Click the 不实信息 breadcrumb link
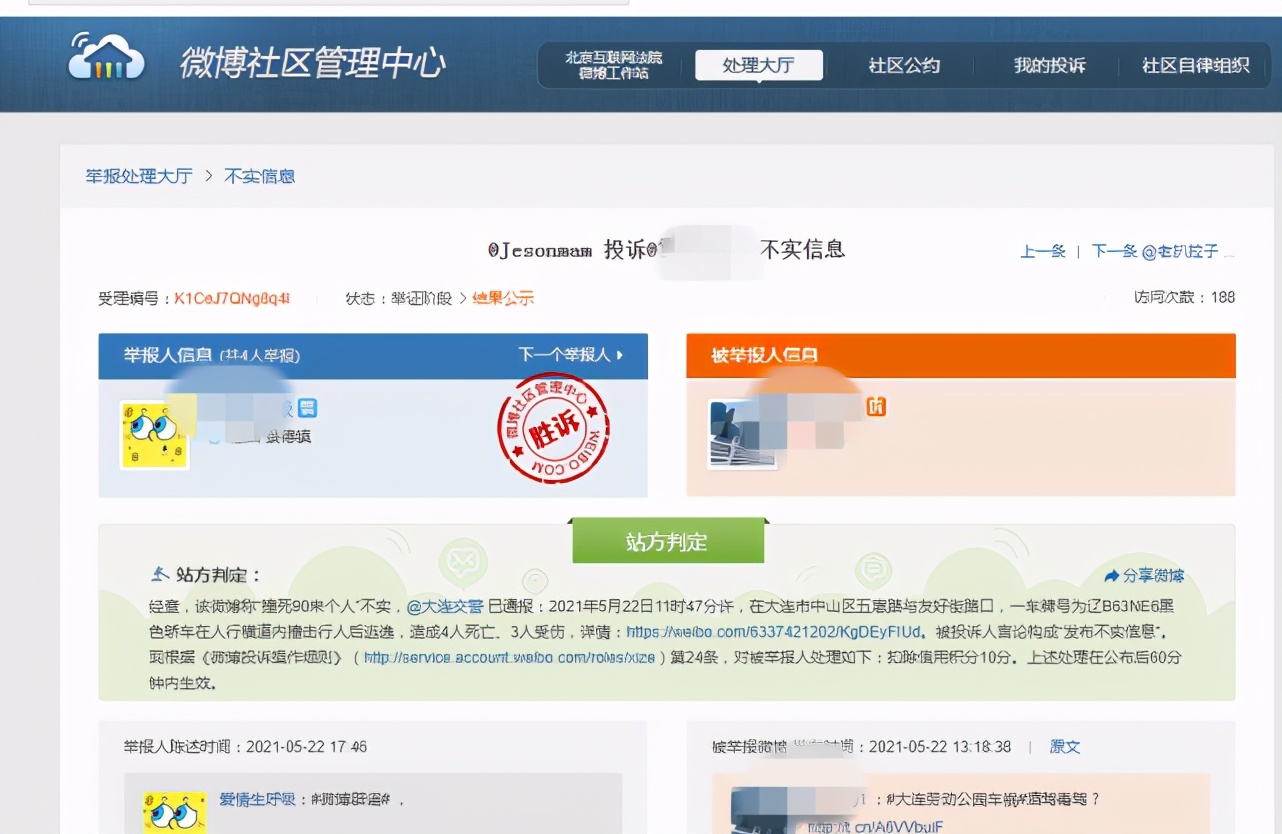The width and height of the screenshot is (1282, 834). [260, 176]
